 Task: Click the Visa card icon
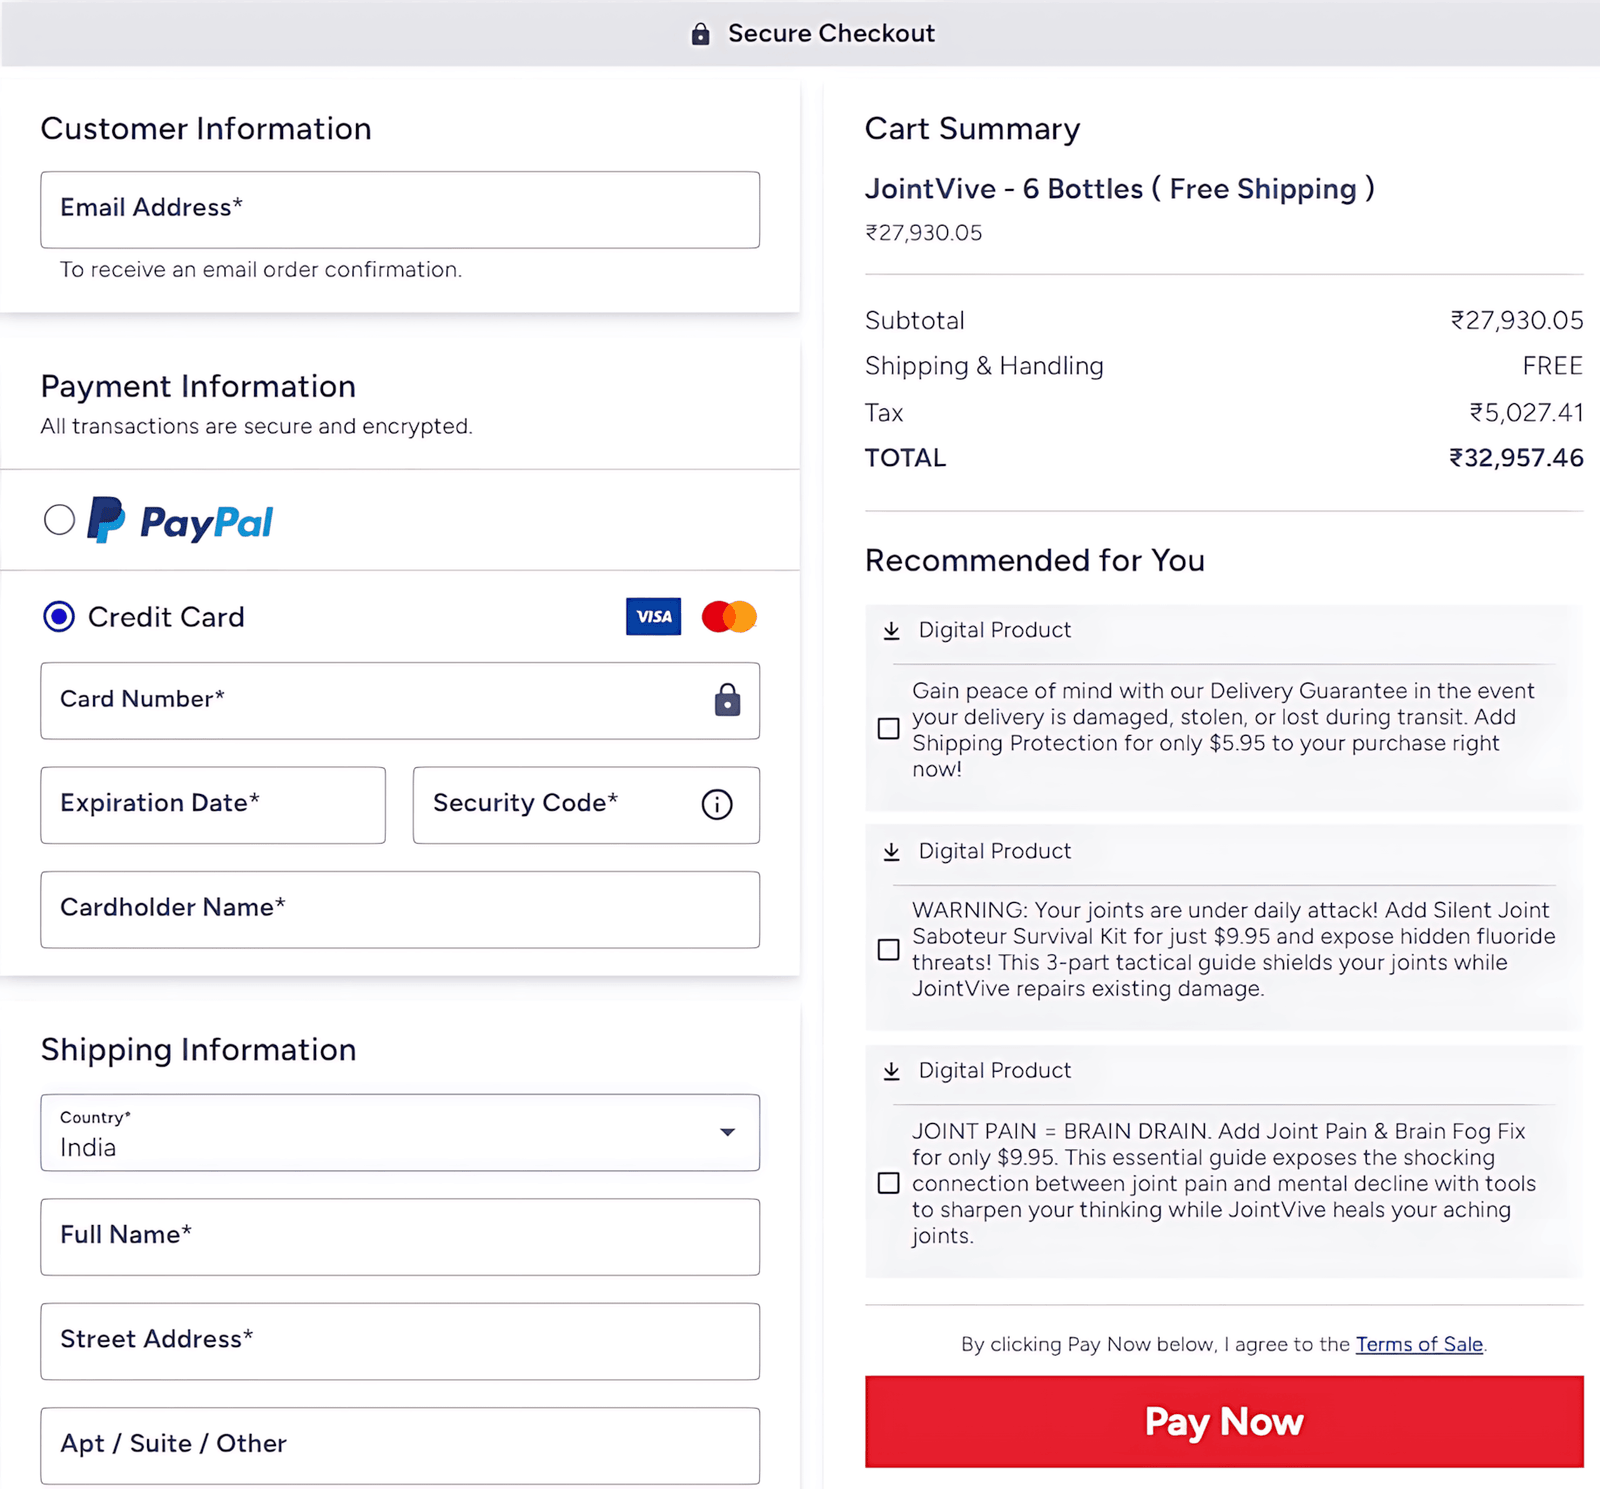653,616
